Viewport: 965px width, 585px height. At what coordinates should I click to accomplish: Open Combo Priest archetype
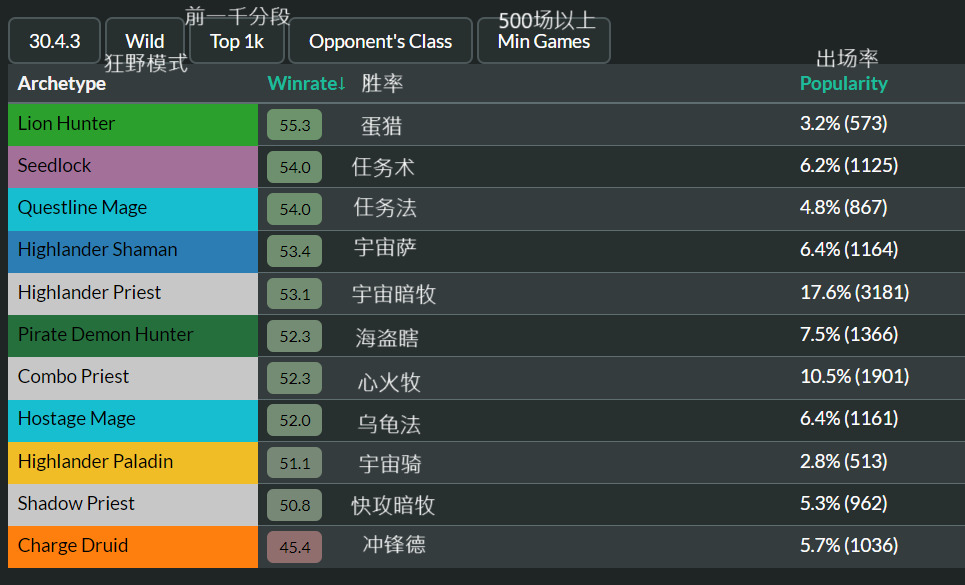133,378
